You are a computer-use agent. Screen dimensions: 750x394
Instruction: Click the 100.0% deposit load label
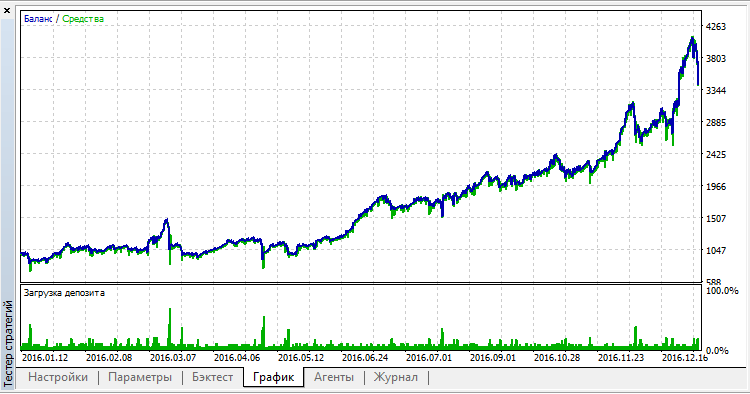722,291
